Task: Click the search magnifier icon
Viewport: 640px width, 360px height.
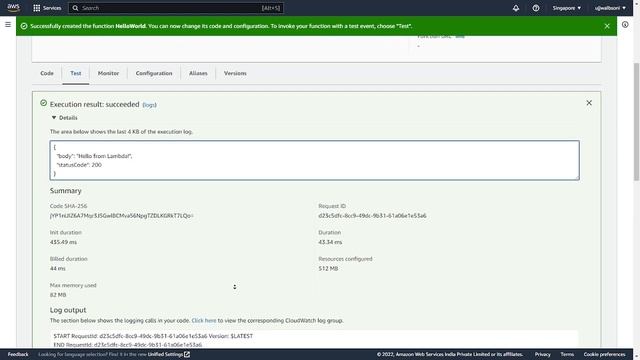Action: pyautogui.click(x=76, y=8)
